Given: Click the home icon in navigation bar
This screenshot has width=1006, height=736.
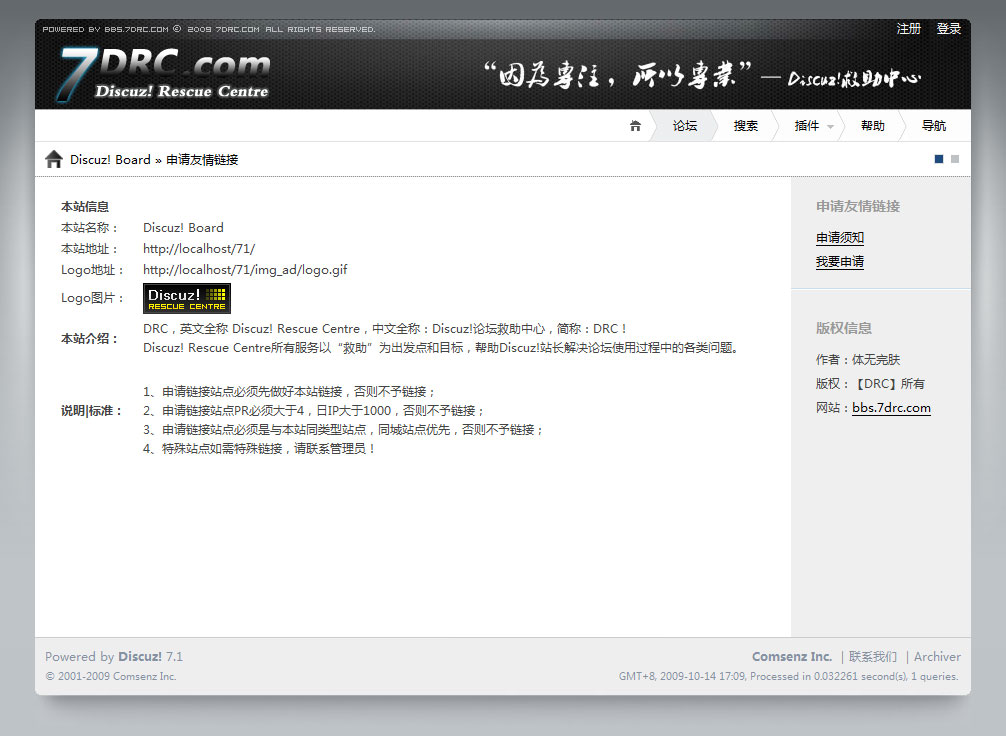Looking at the screenshot, I should pyautogui.click(x=635, y=126).
